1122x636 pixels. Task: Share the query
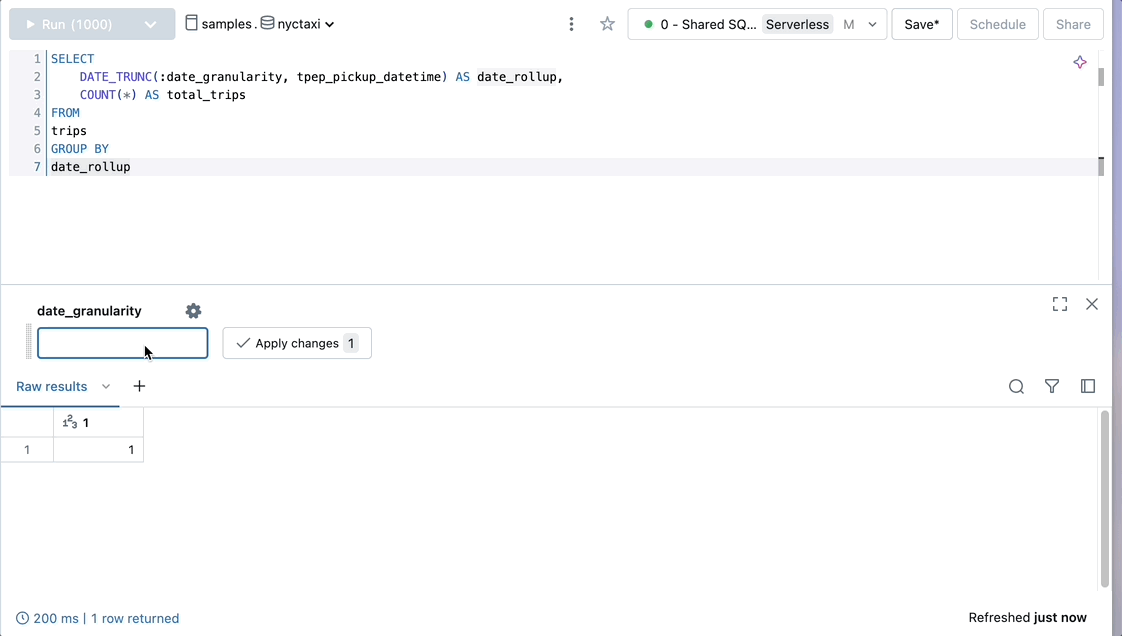1073,23
